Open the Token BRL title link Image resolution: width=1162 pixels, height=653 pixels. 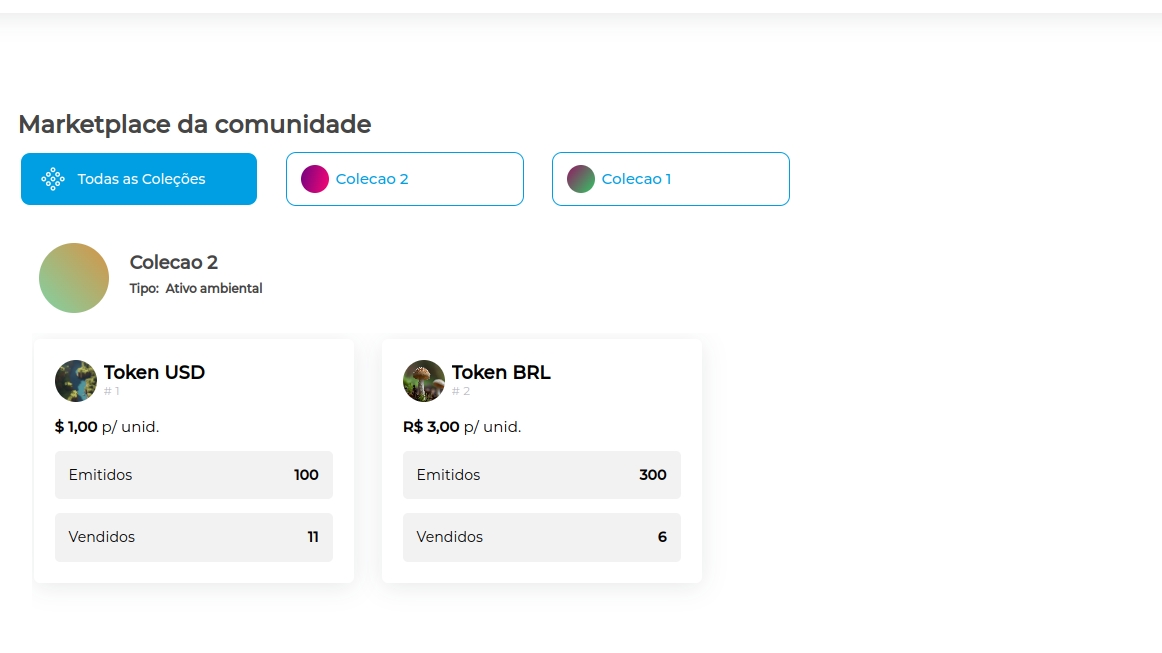click(x=501, y=373)
